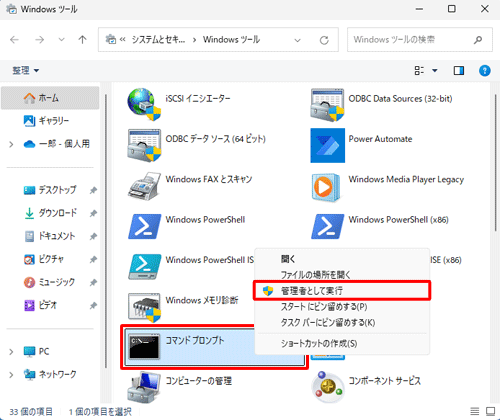The height and width of the screenshot is (420, 500).
Task: Expand the ネットワーク tree node
Action: [x=11, y=374]
